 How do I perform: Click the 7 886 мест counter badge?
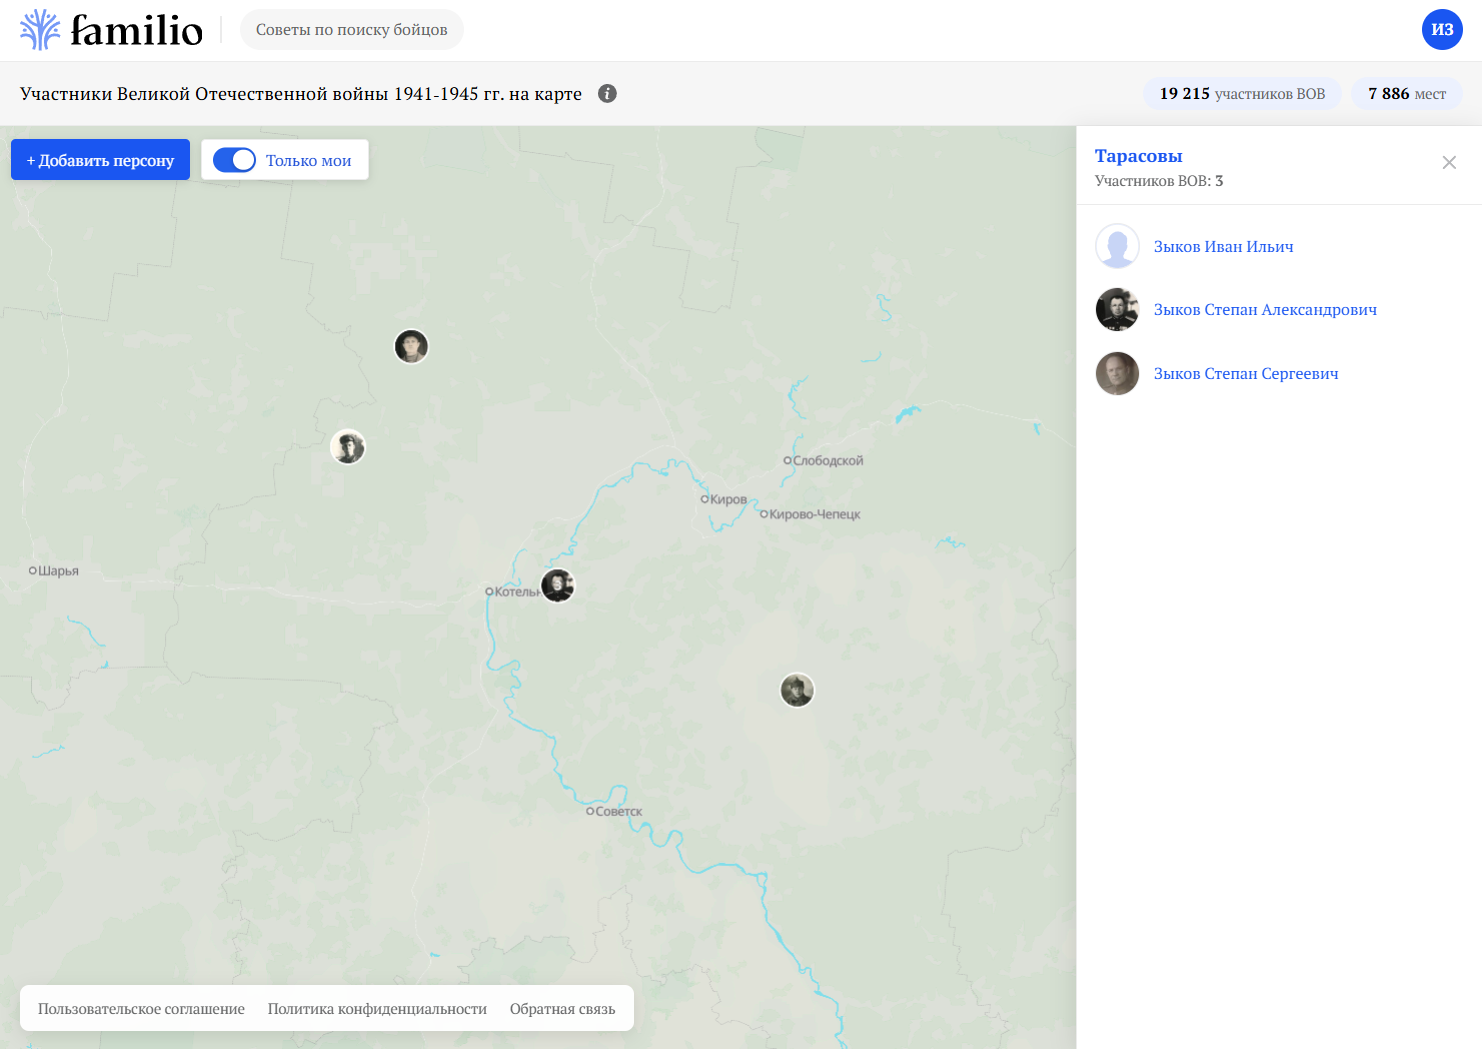(1406, 94)
